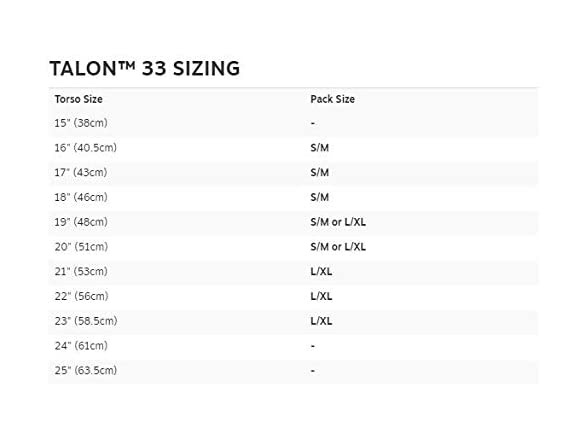Click the 15" (38cm) torso row
This screenshot has height=441, width=588.
point(293,123)
